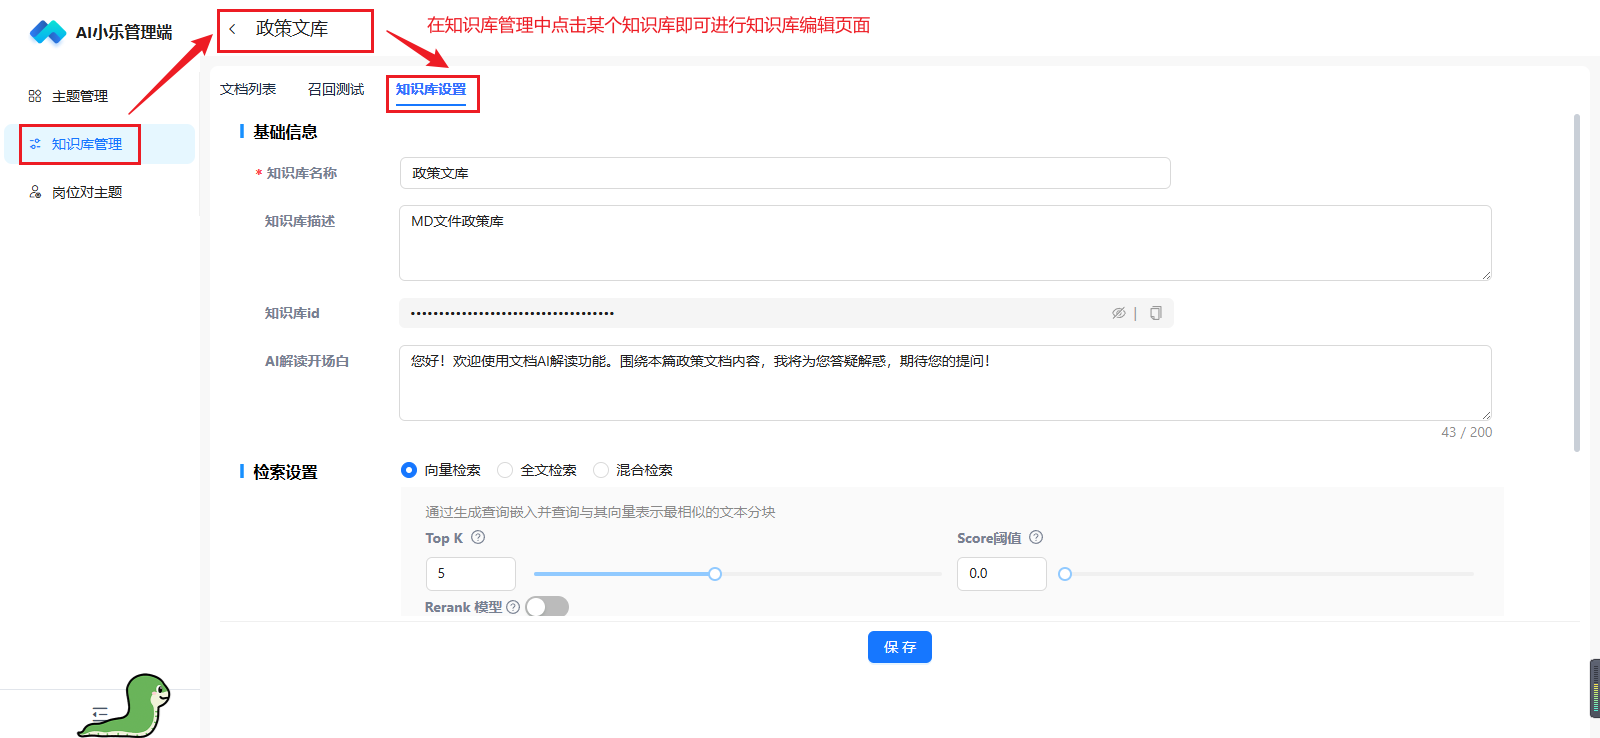
Task: Select the 混合检索 radio option
Action: (x=601, y=470)
